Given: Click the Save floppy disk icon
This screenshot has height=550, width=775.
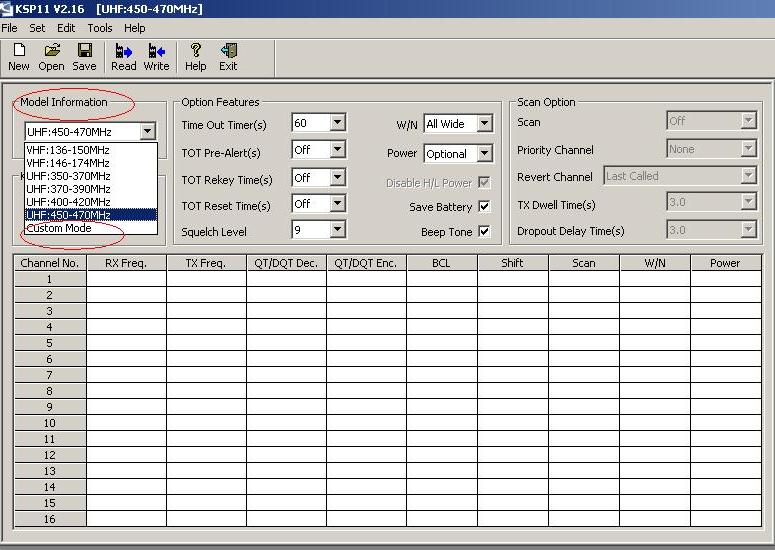Looking at the screenshot, I should (x=85, y=50).
